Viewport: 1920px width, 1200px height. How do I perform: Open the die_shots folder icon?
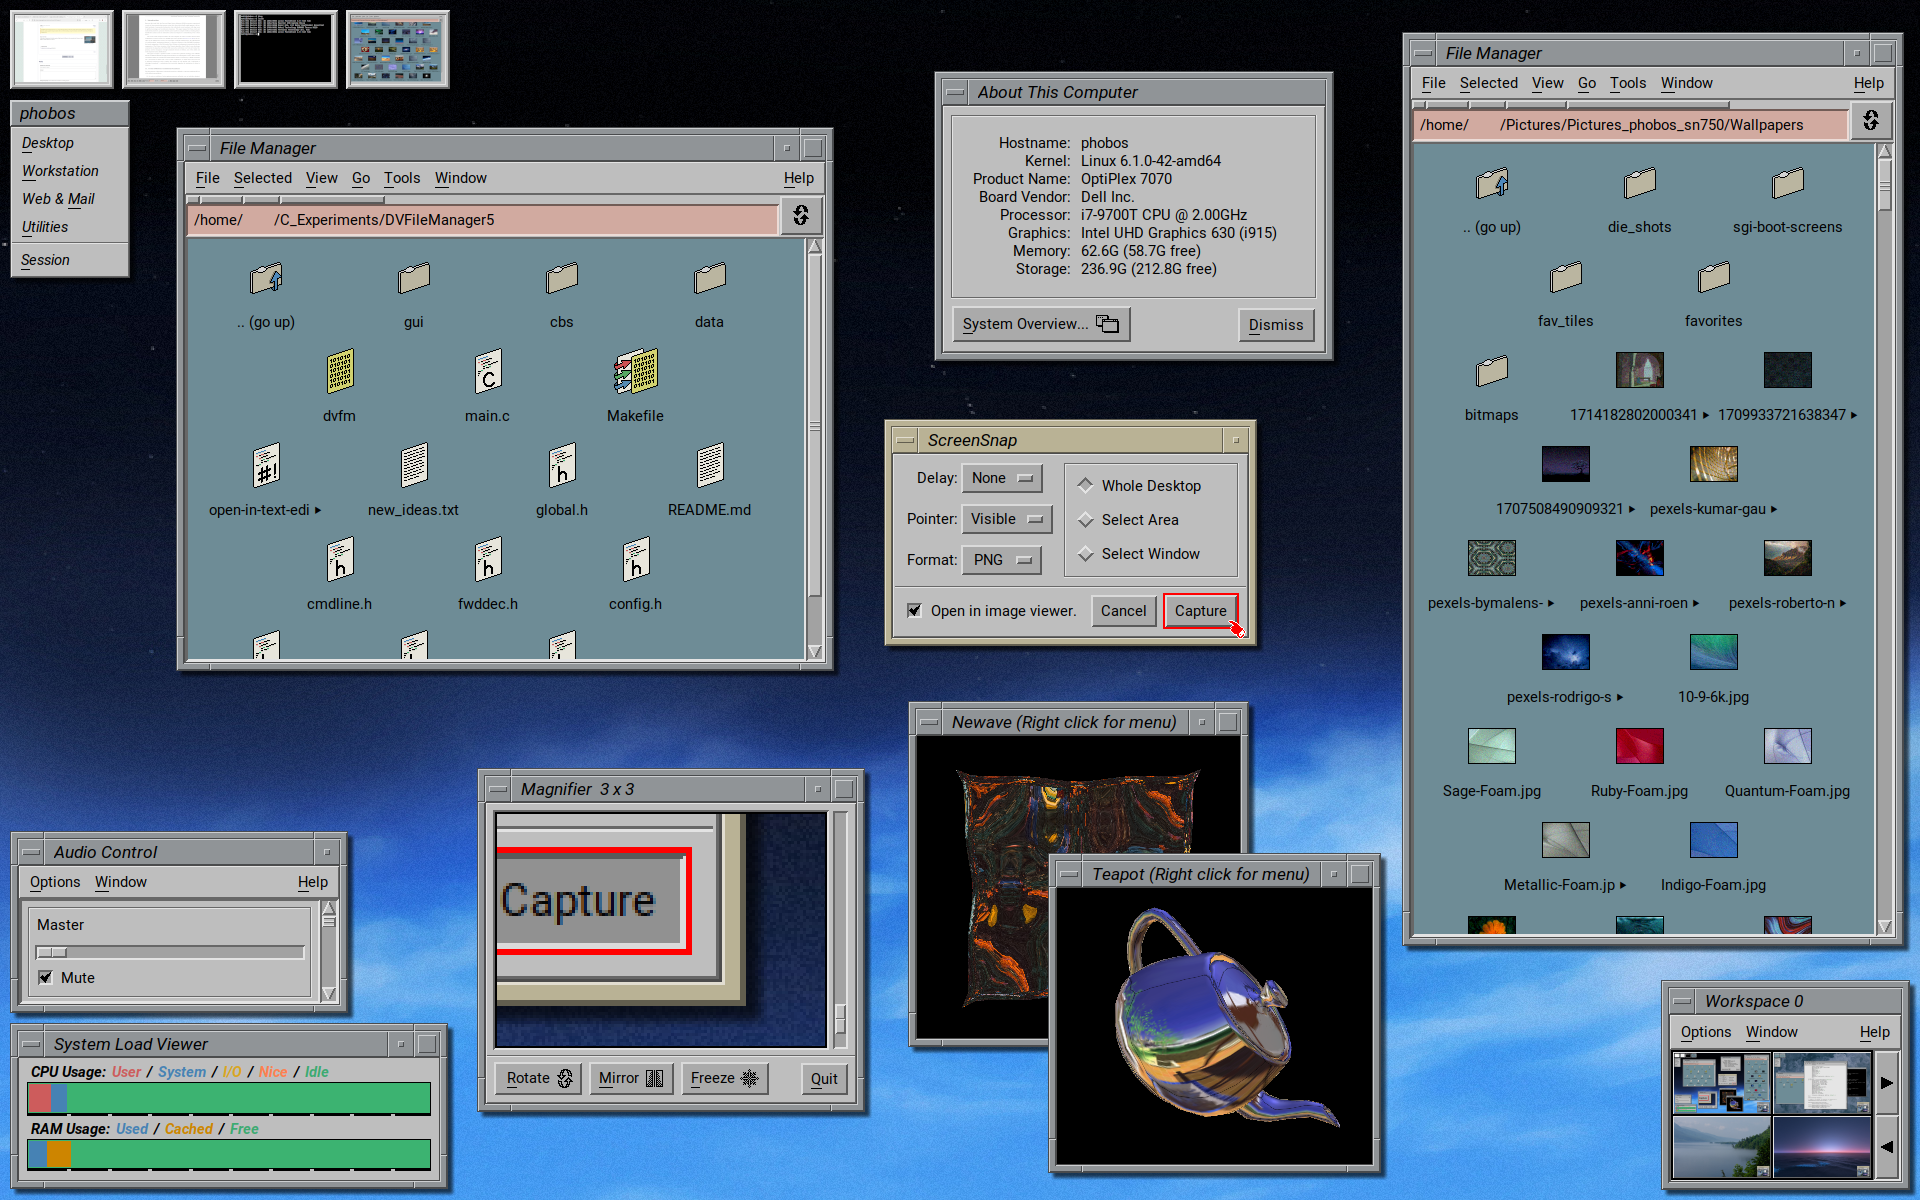point(1639,184)
